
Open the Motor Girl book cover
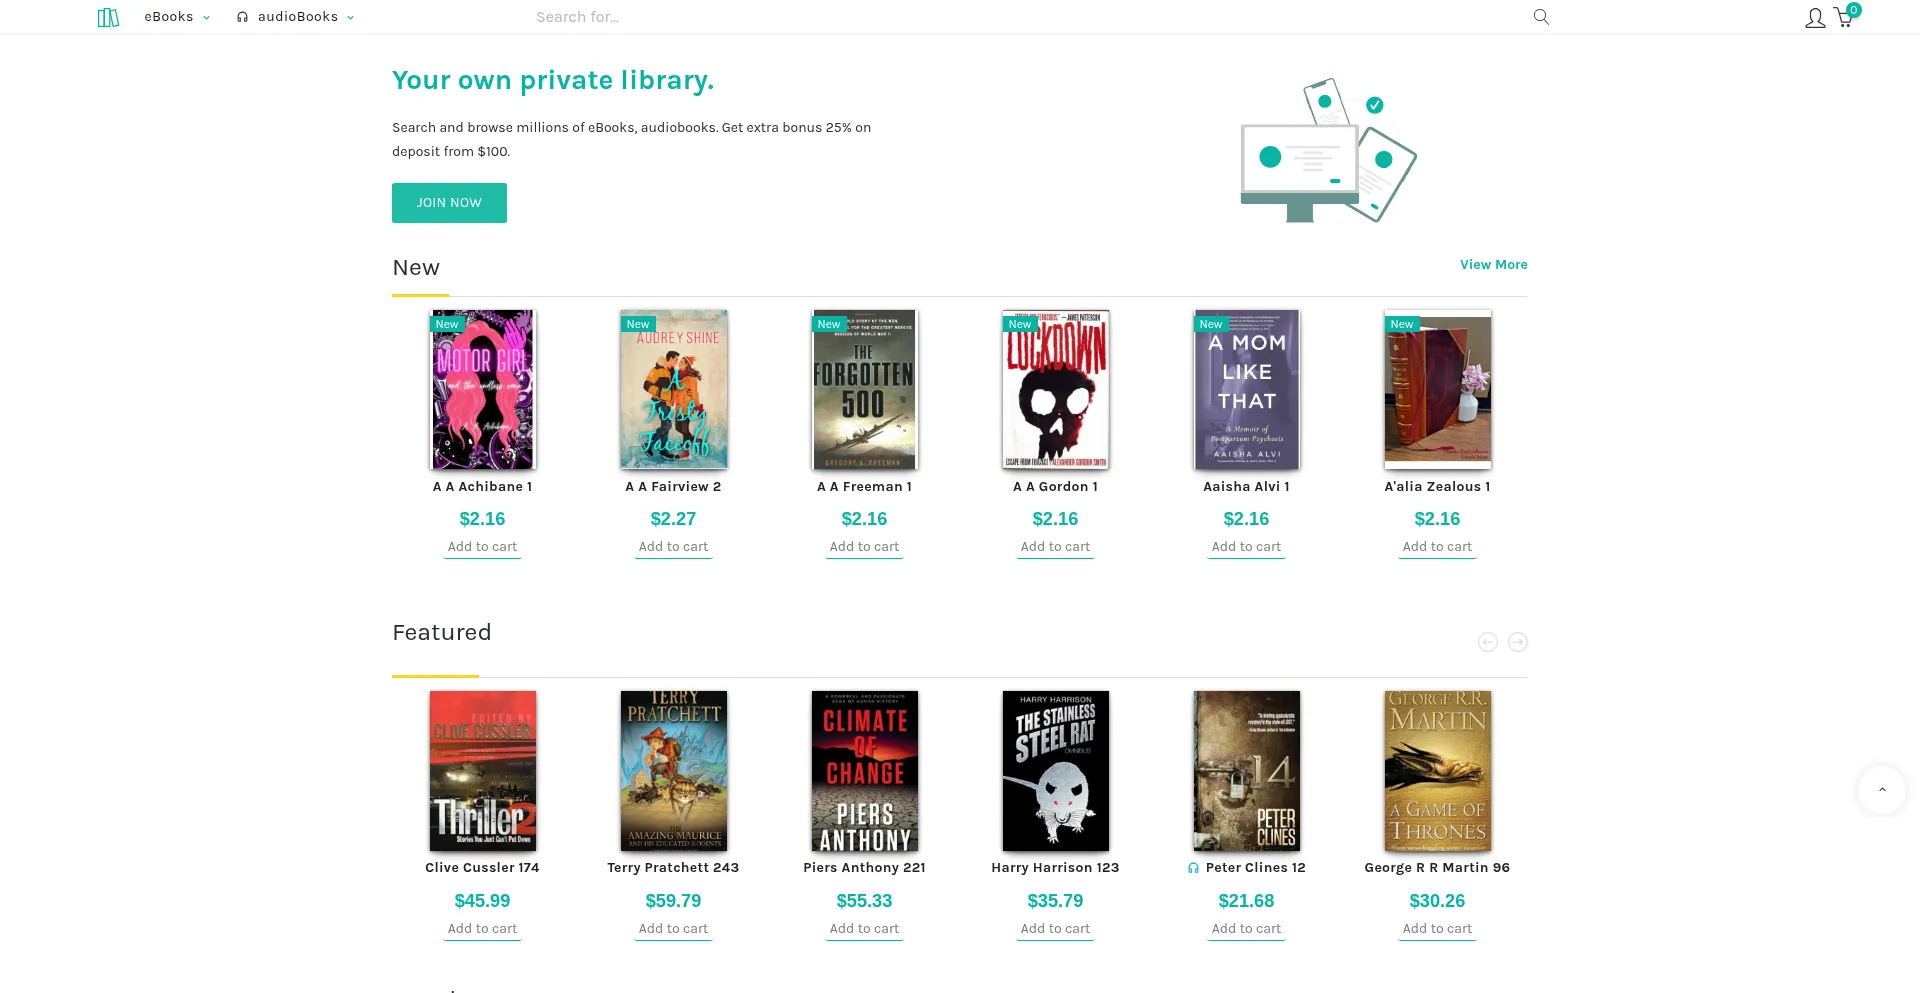(x=483, y=390)
